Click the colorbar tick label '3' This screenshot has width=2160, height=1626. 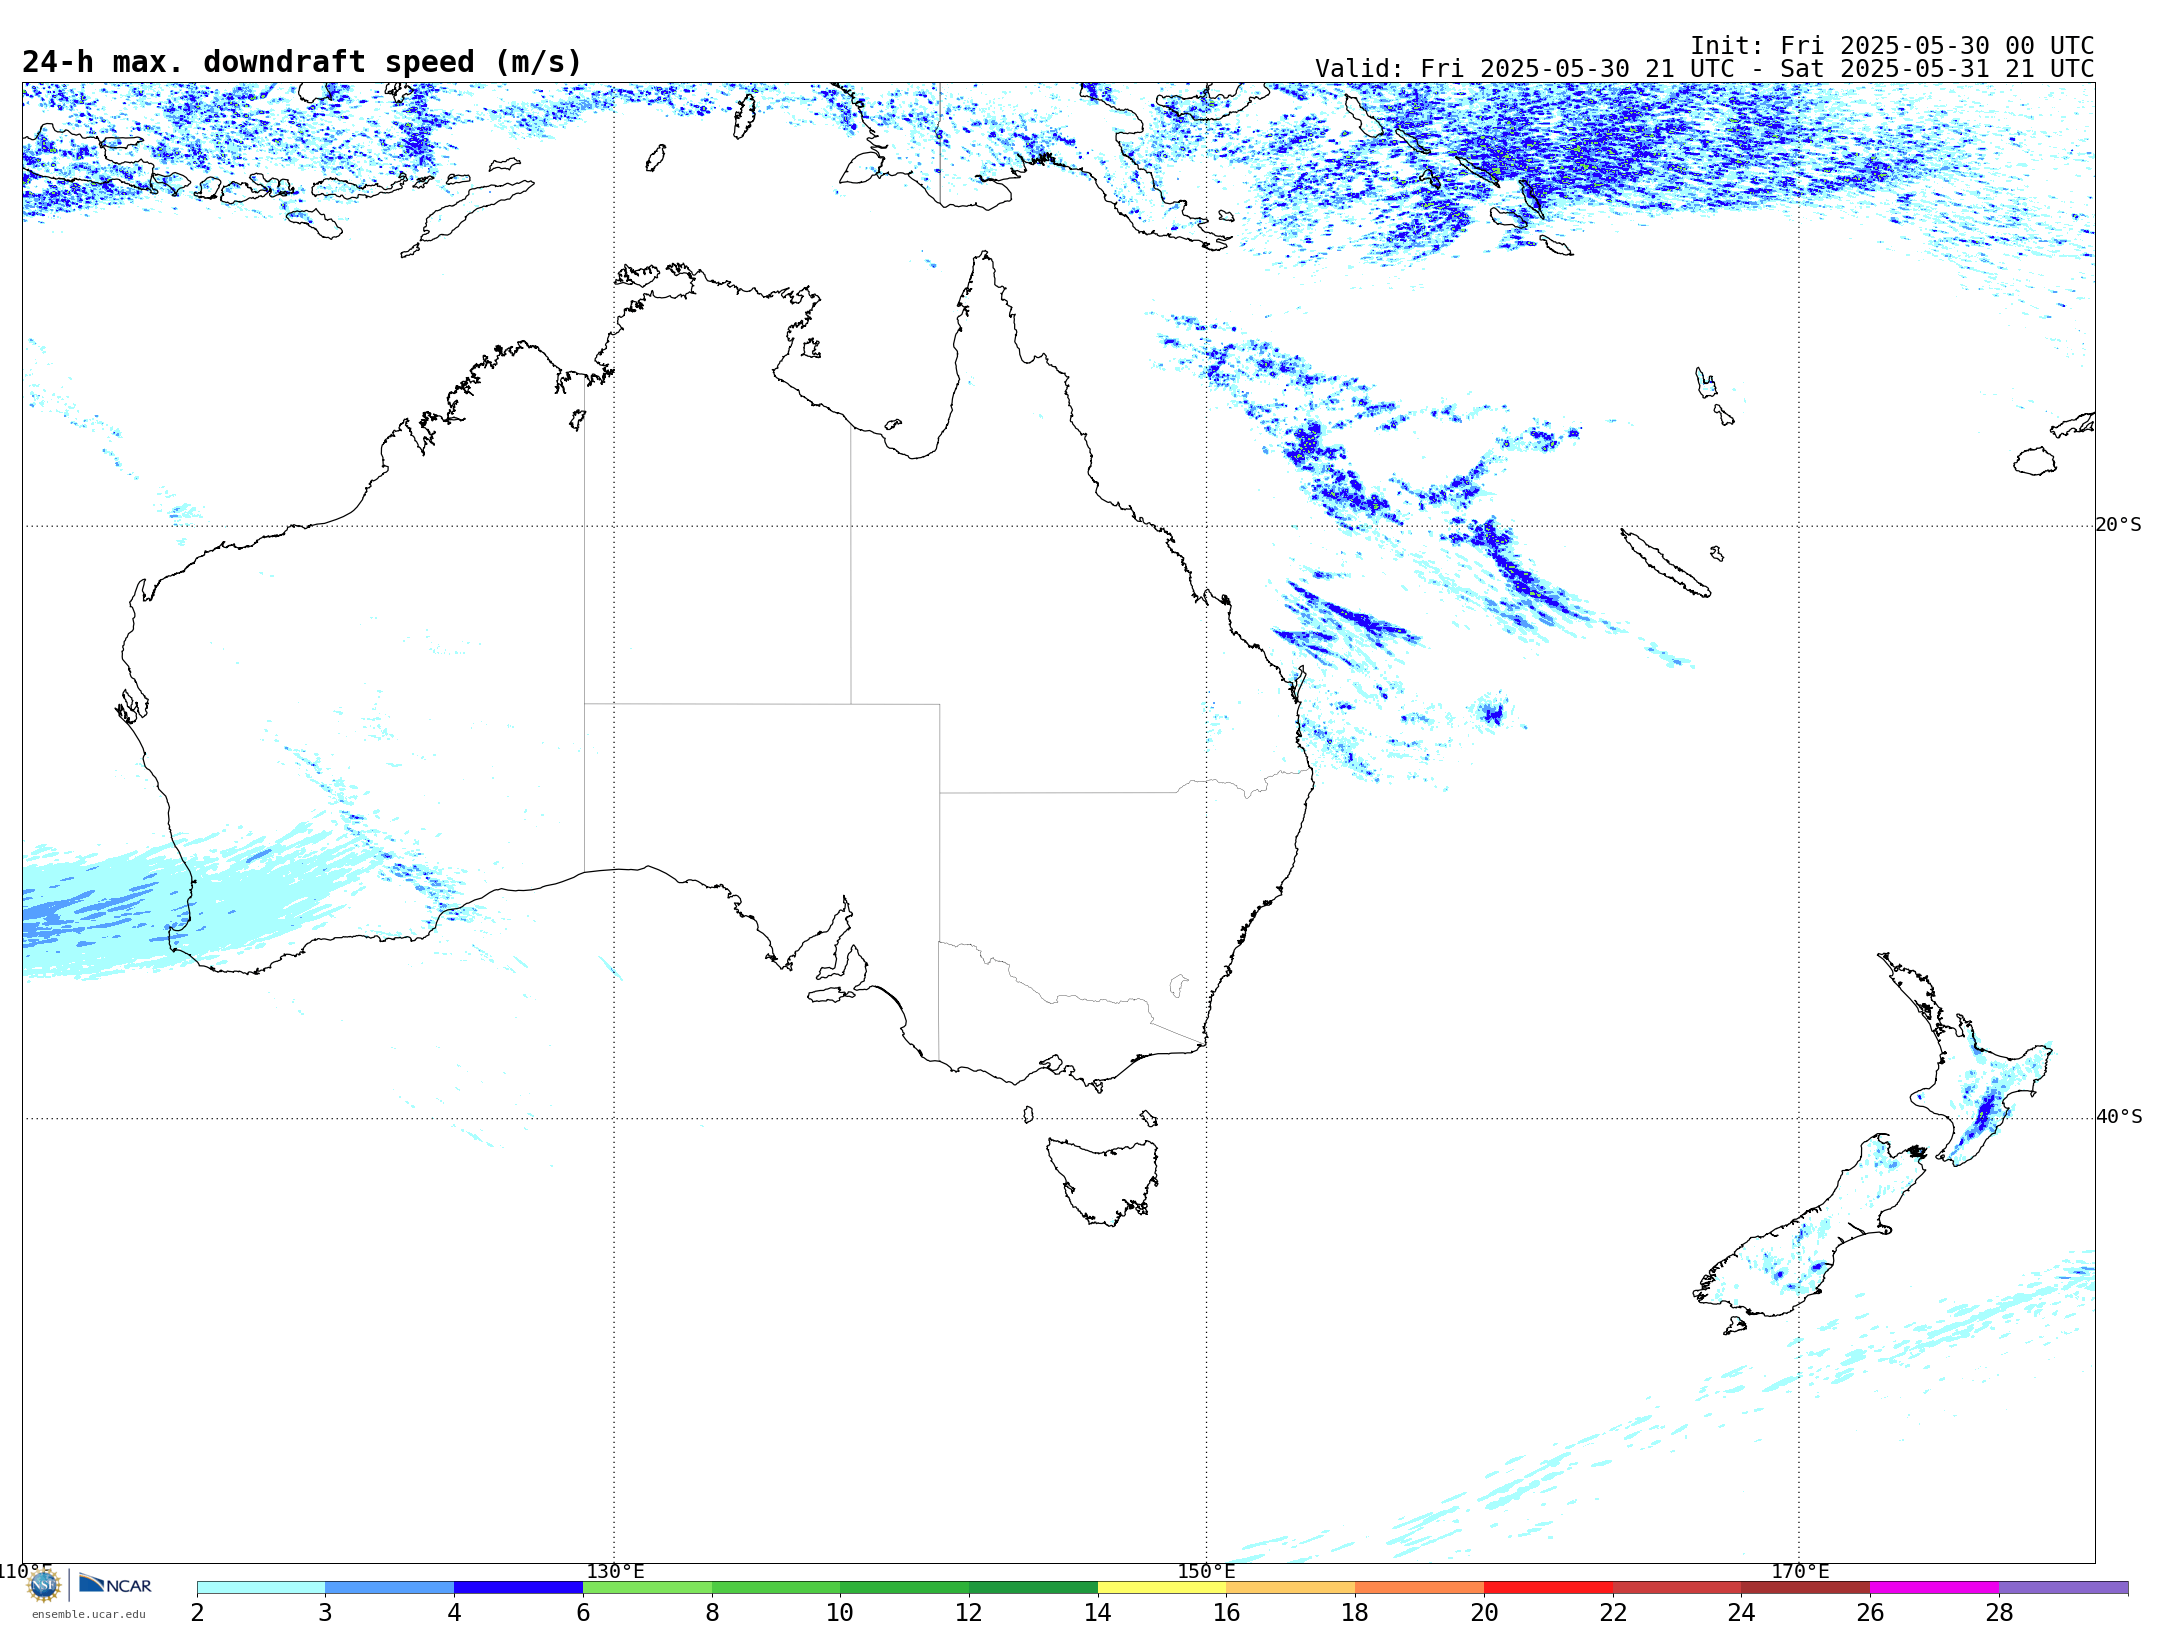click(x=325, y=1613)
